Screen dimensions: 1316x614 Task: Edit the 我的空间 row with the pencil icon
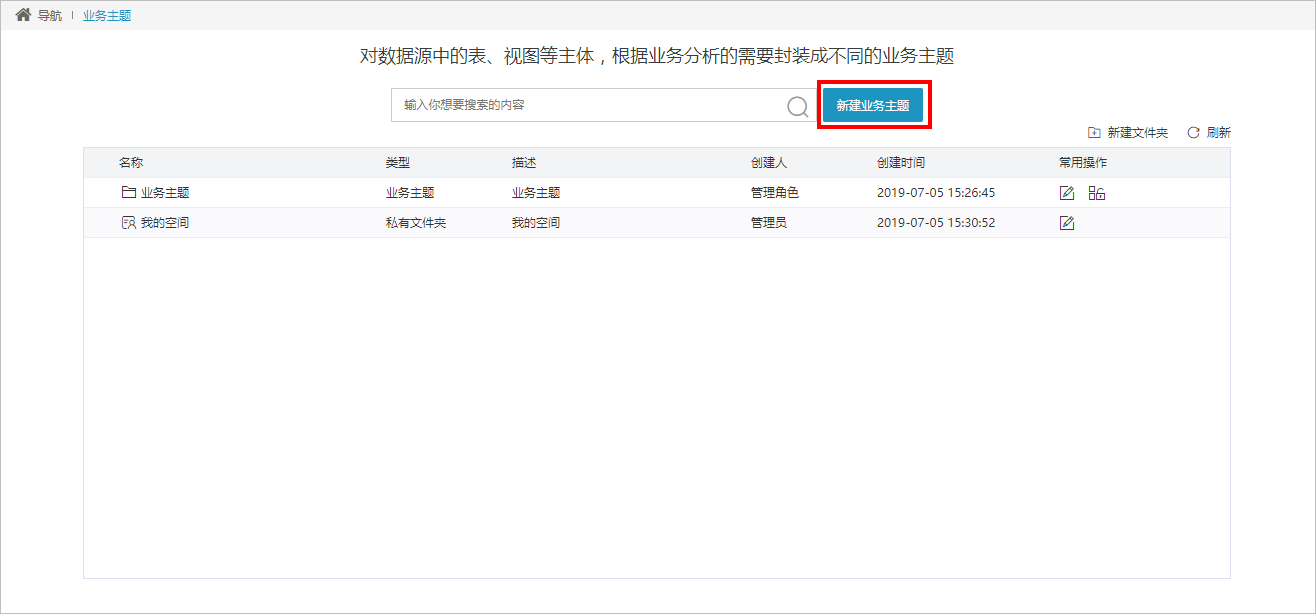click(1067, 223)
